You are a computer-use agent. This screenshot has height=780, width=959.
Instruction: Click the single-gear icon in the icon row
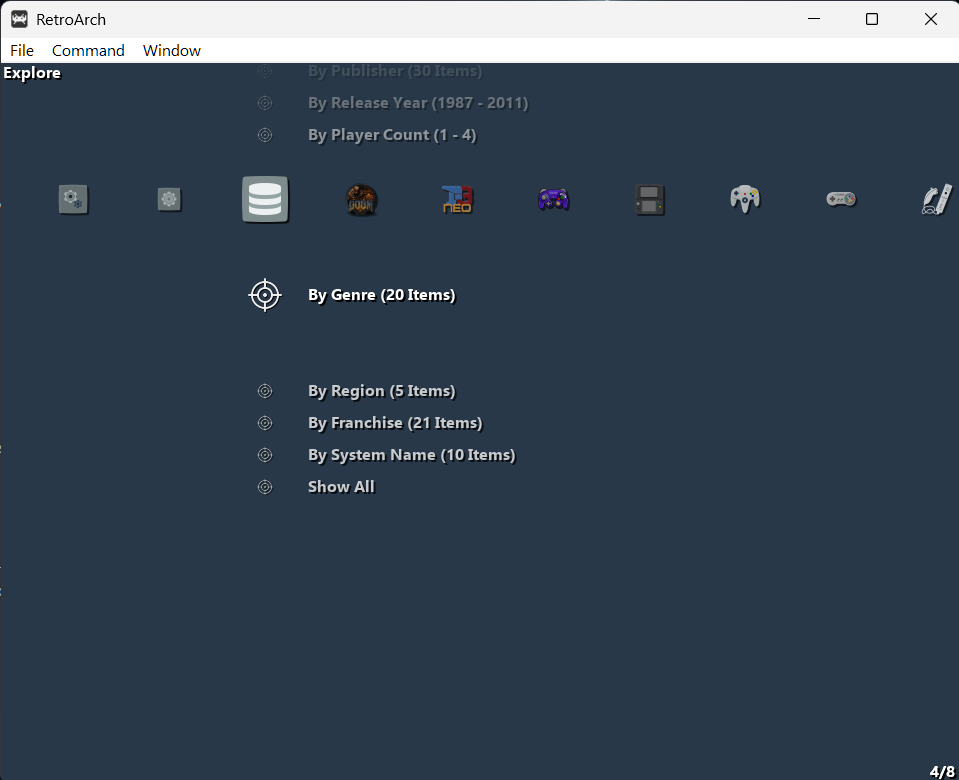(169, 200)
